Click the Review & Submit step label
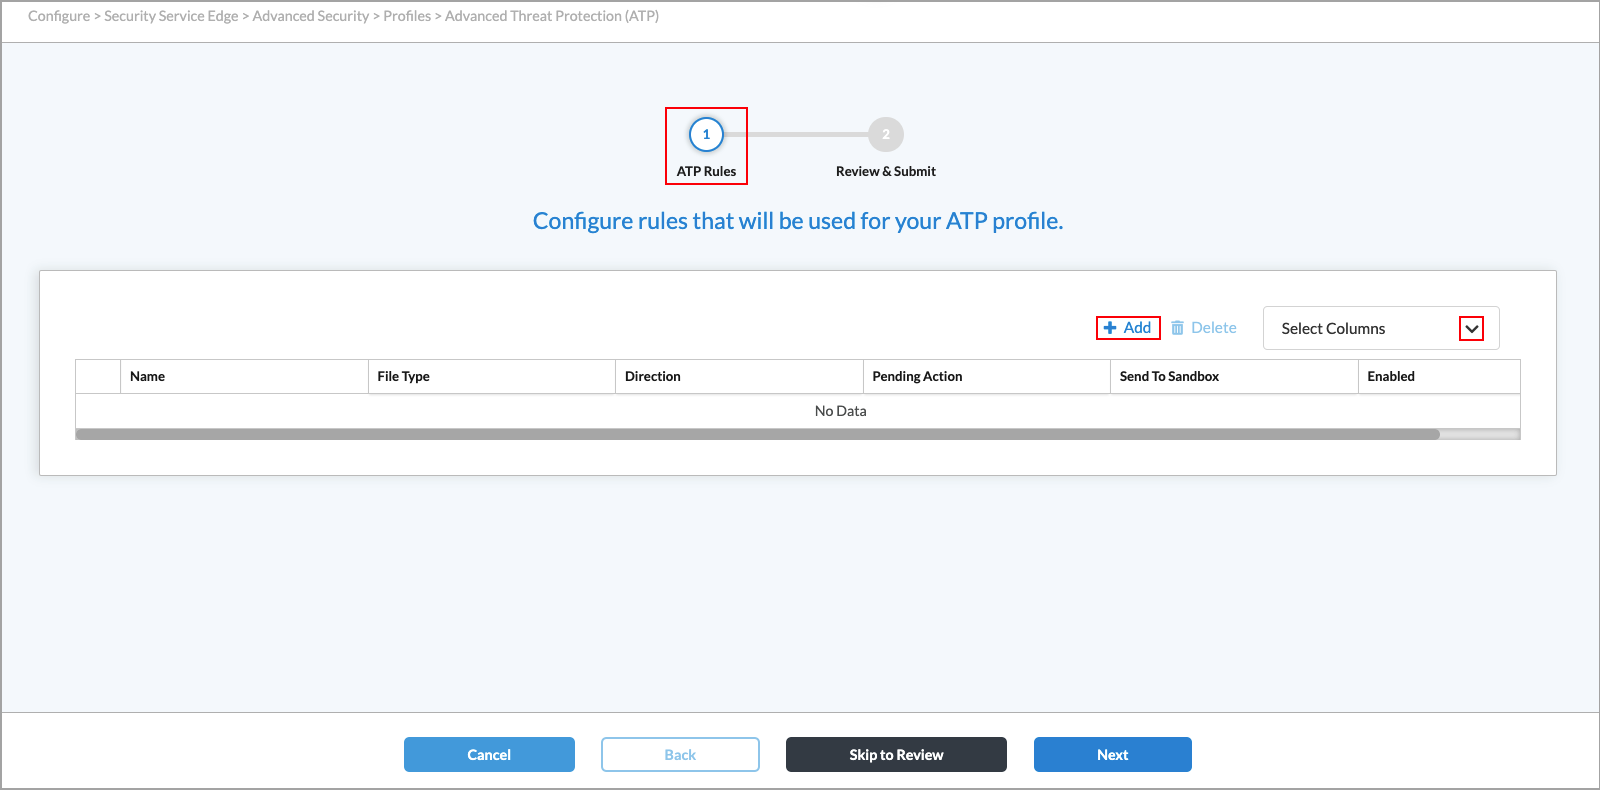This screenshot has height=790, width=1600. [x=885, y=171]
